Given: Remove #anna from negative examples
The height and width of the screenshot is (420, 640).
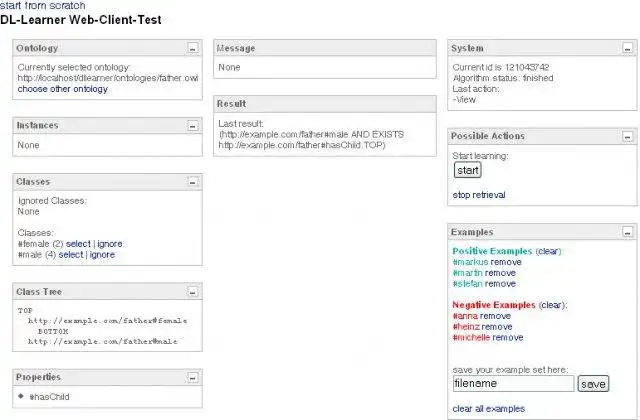Looking at the screenshot, I should coord(495,316).
